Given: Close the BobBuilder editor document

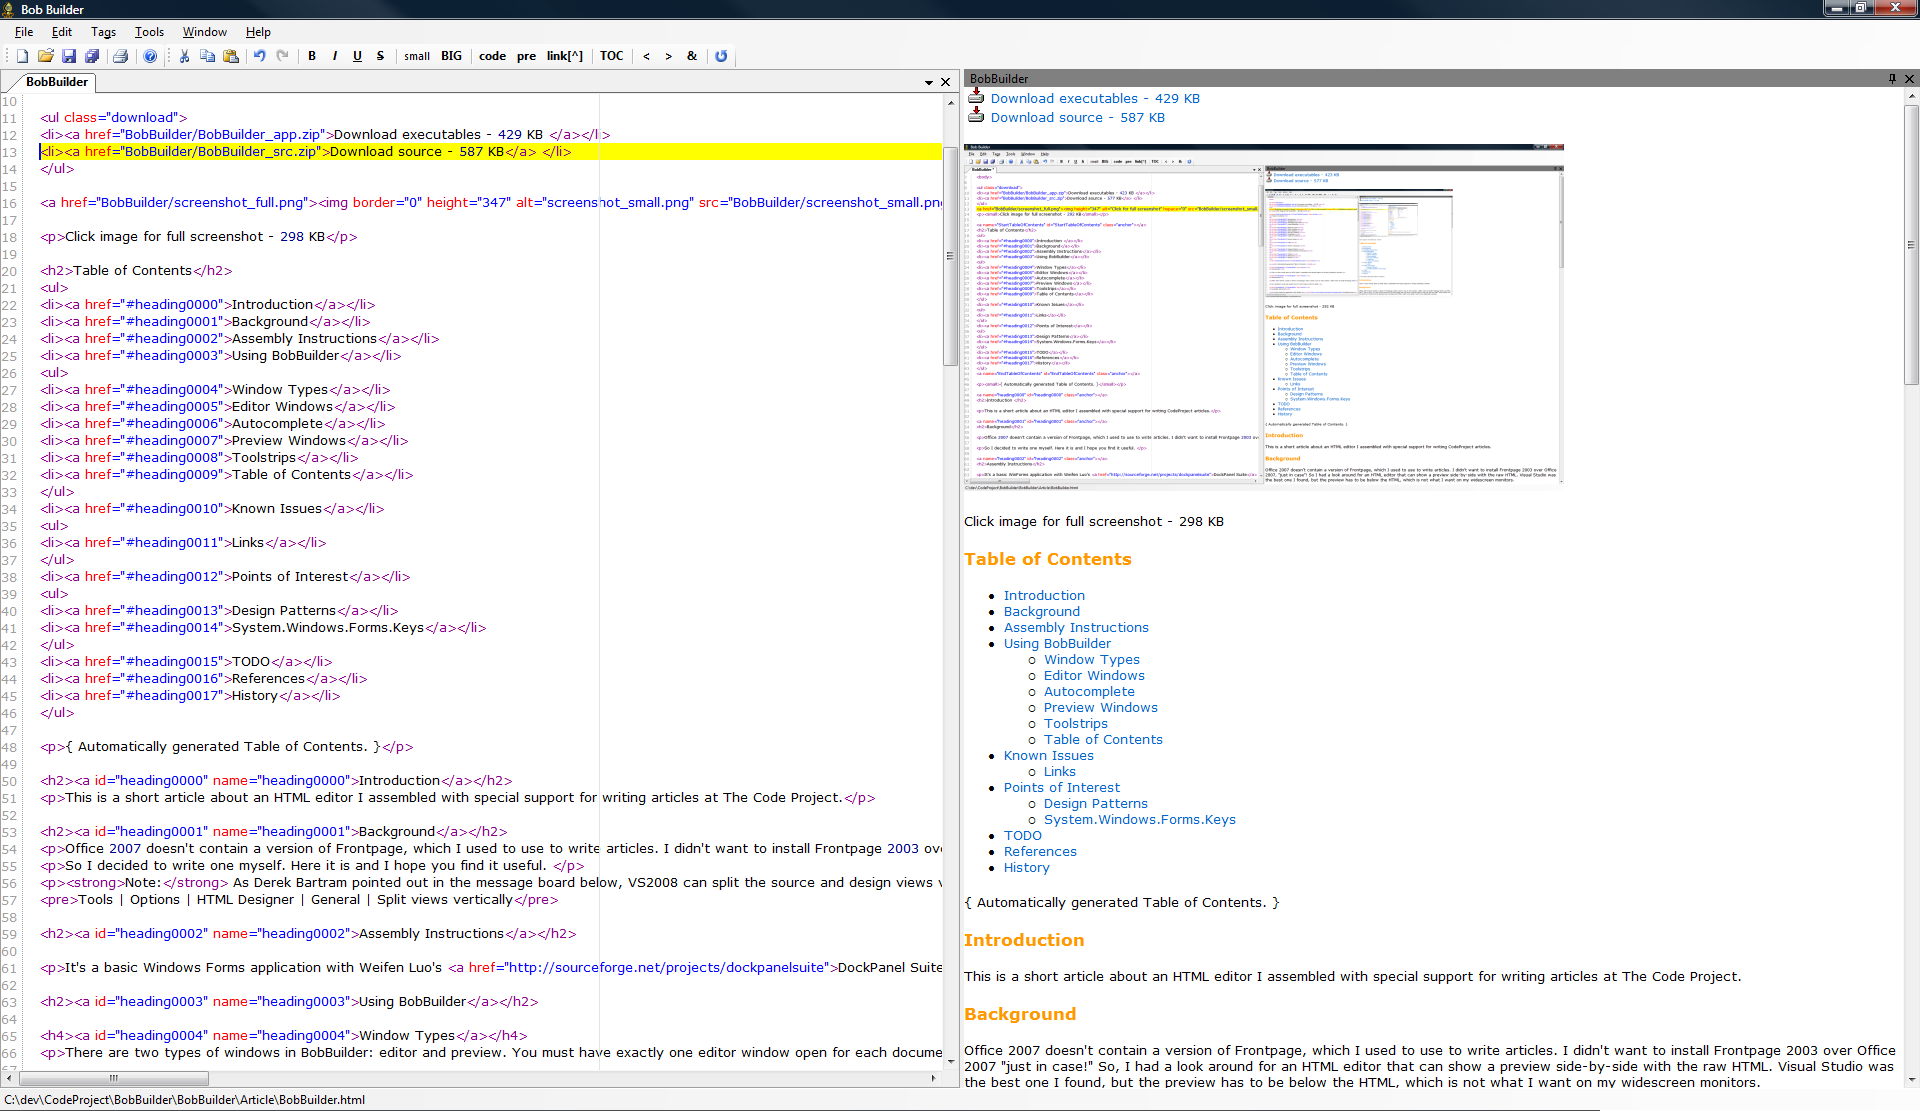Looking at the screenshot, I should 946,82.
